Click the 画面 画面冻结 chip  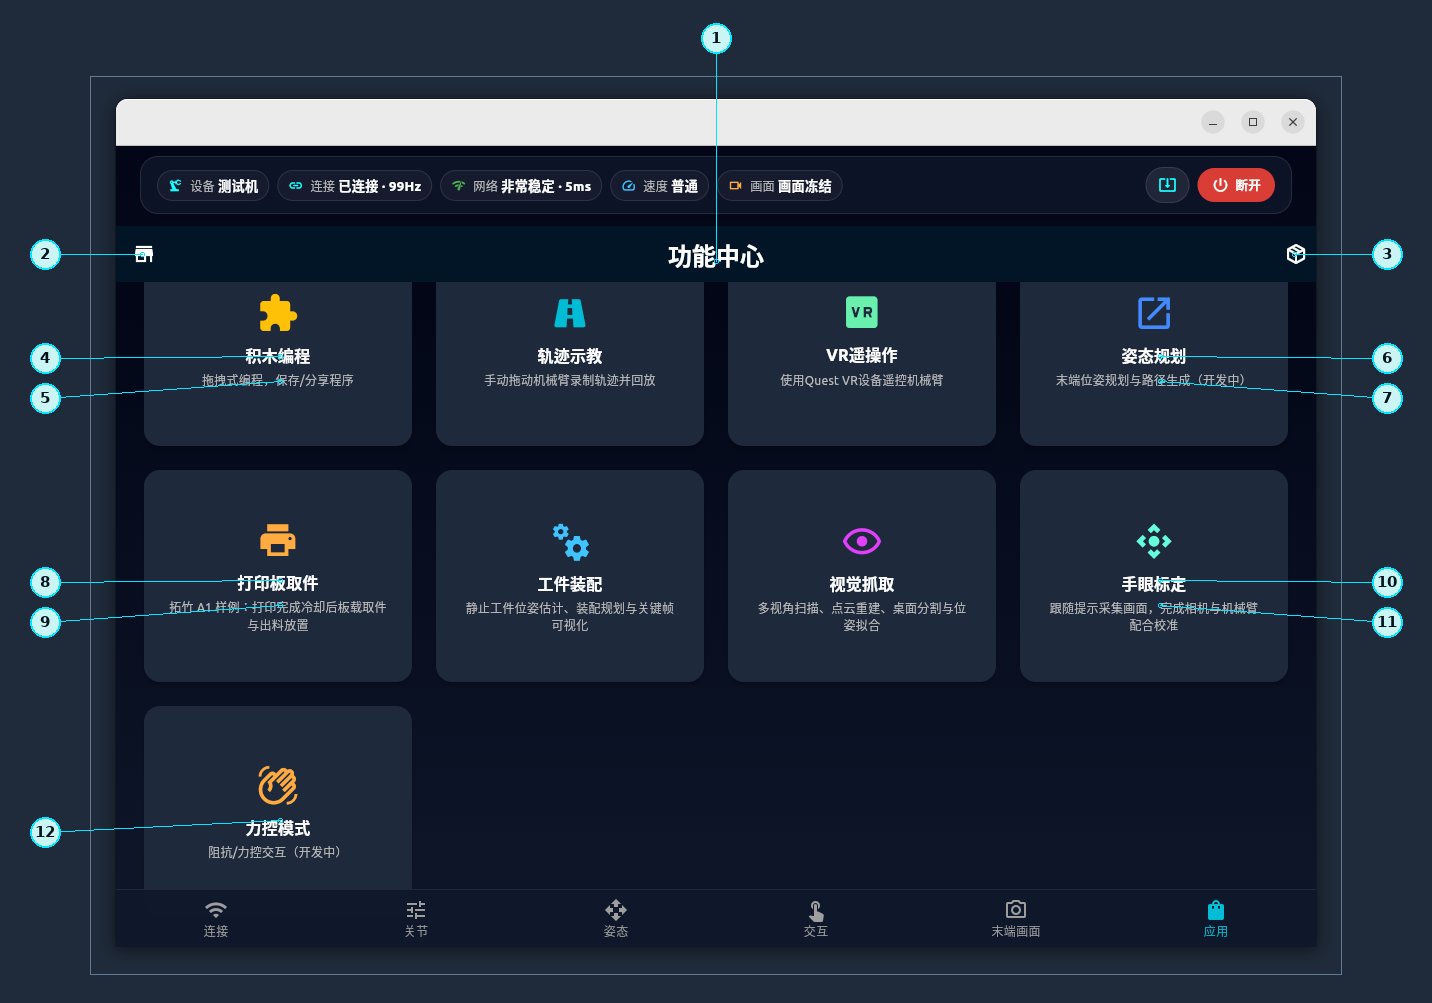780,186
